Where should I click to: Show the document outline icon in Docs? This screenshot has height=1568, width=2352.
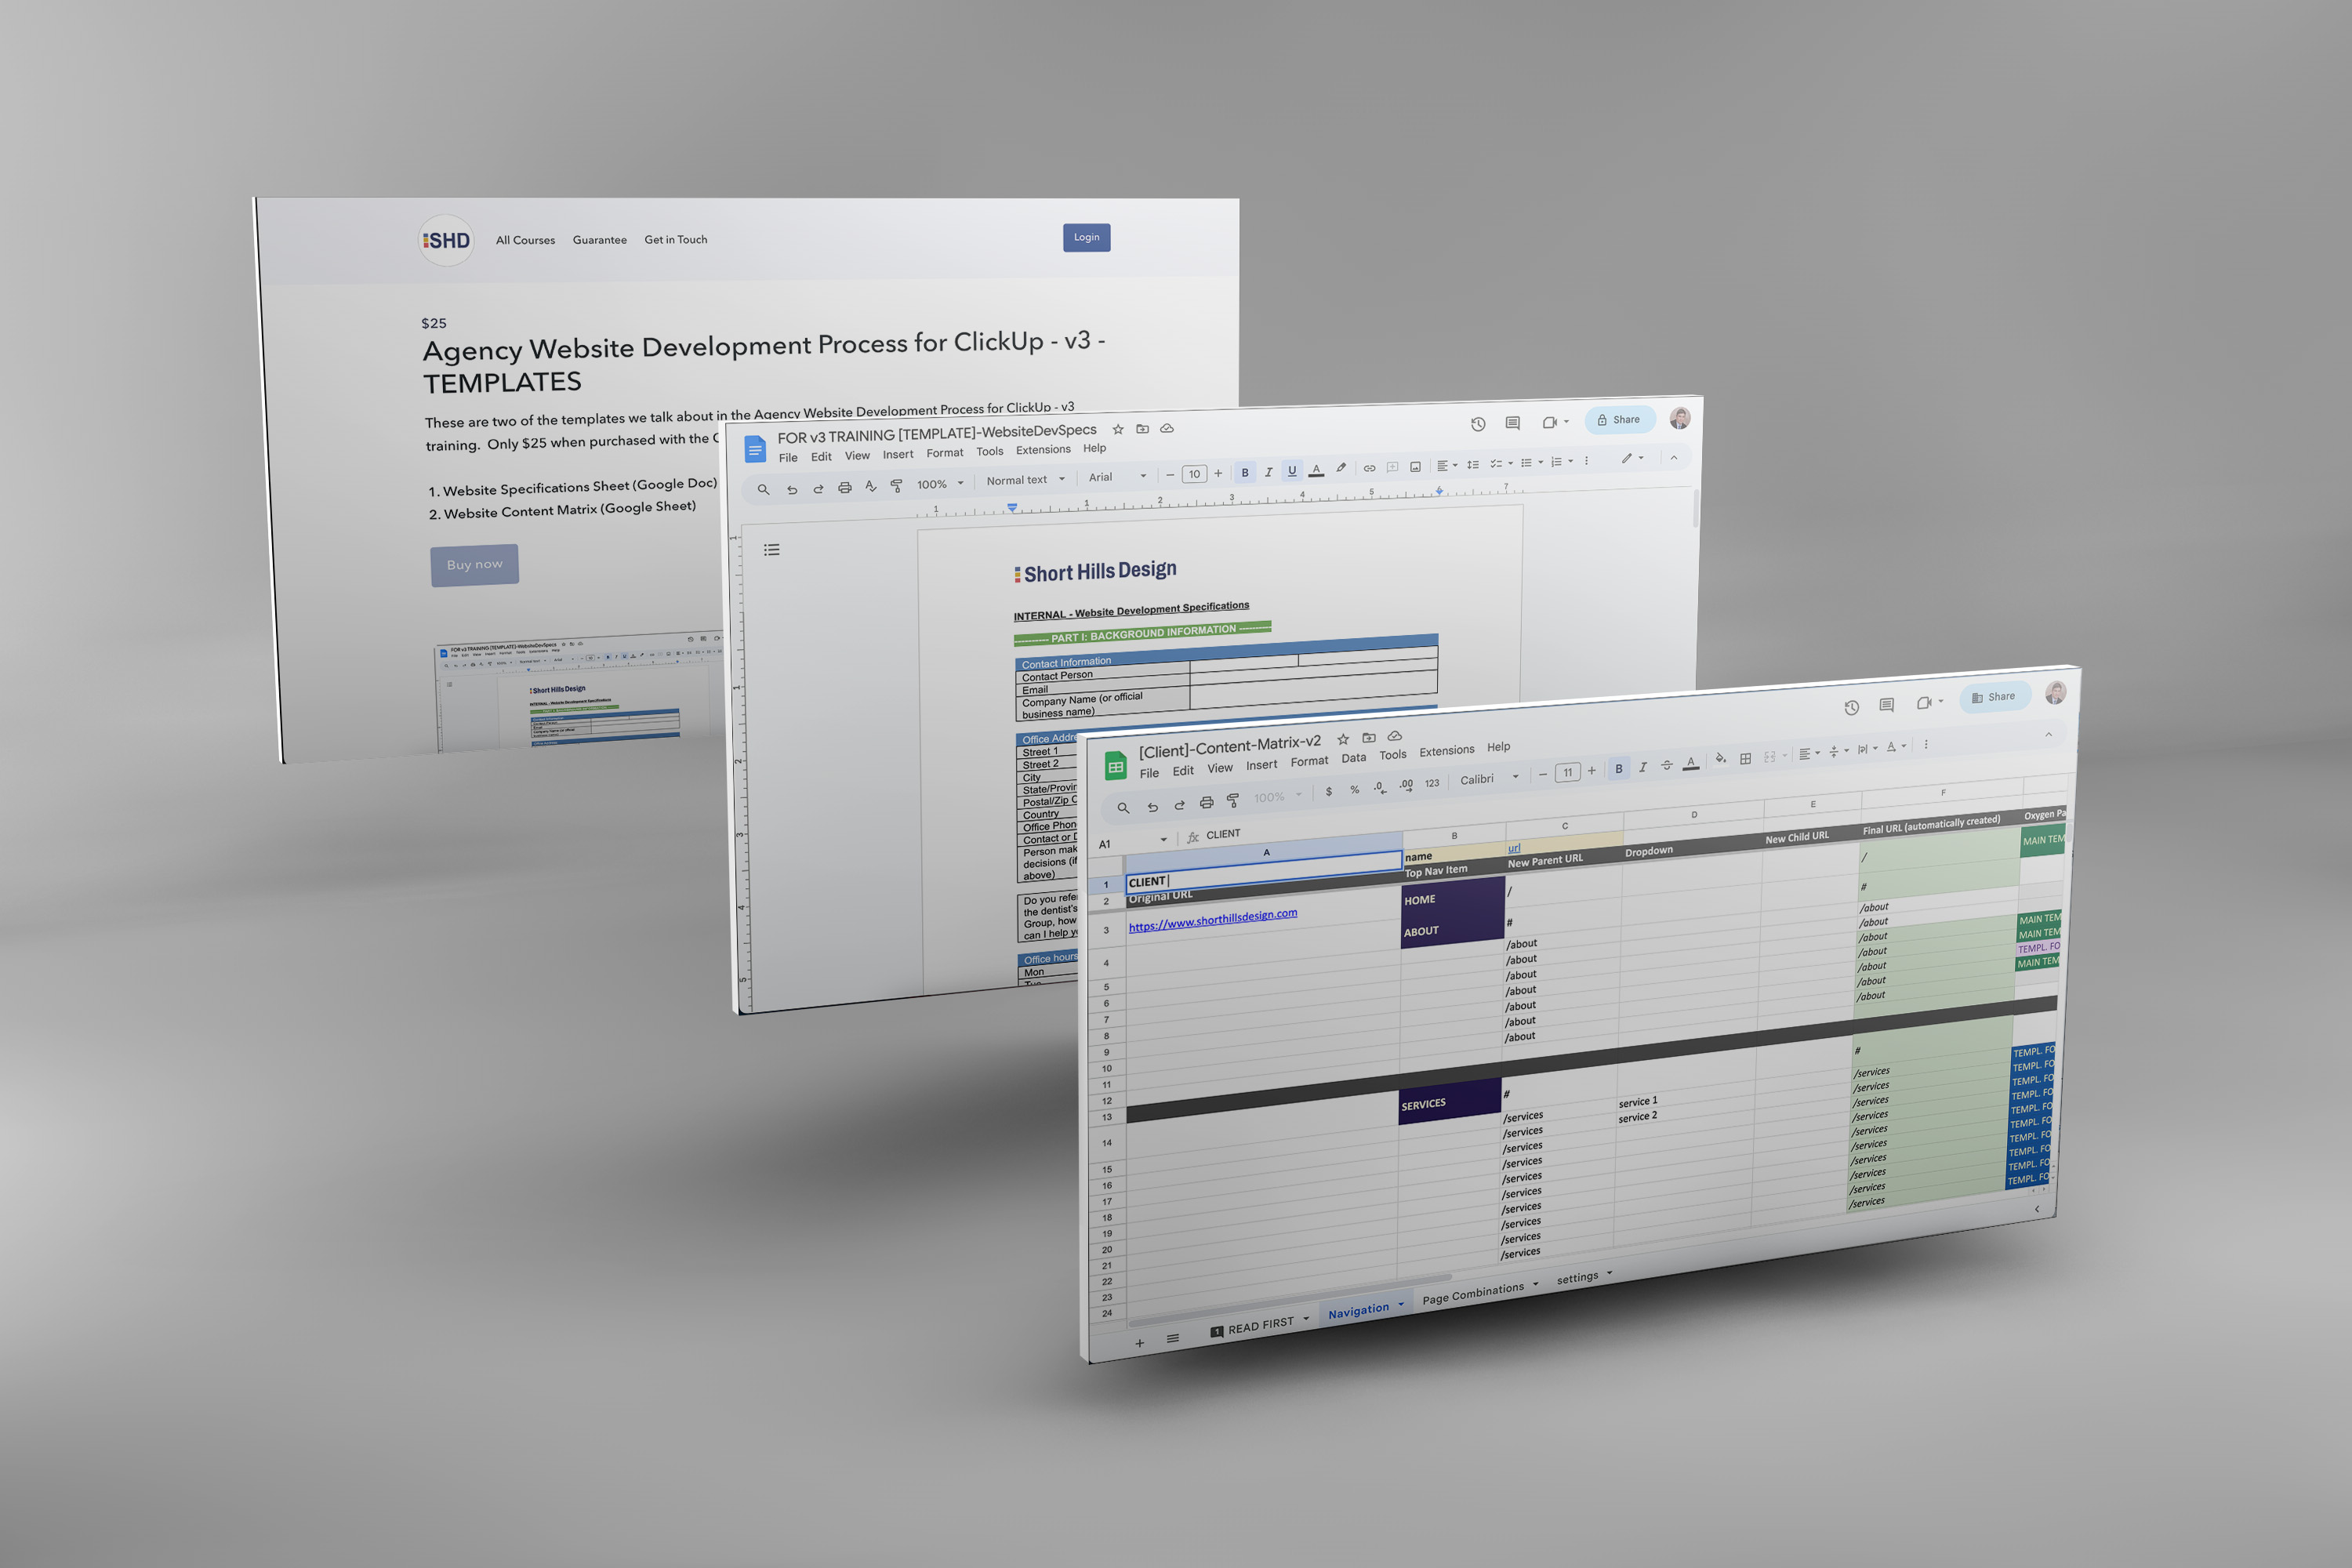click(x=771, y=550)
